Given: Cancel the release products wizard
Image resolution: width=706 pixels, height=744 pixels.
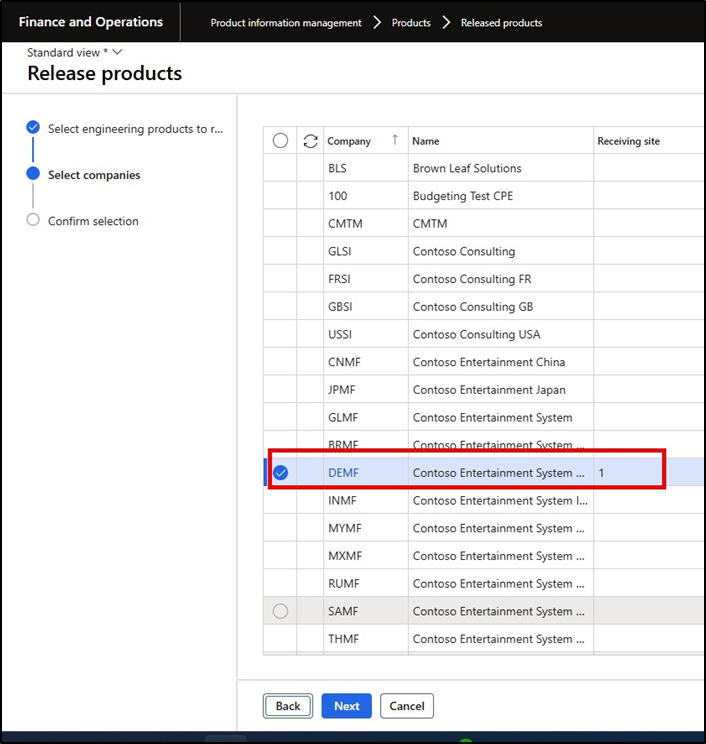Looking at the screenshot, I should point(406,706).
